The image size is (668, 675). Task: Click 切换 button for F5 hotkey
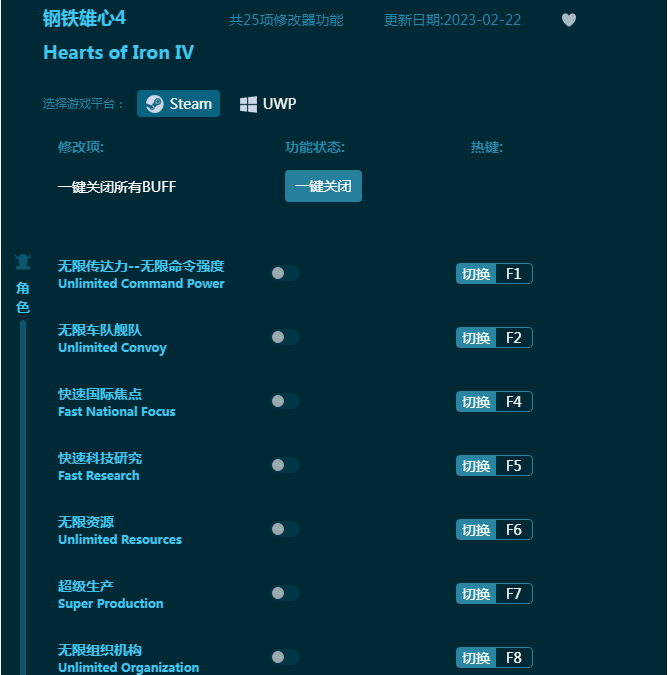pyautogui.click(x=476, y=466)
